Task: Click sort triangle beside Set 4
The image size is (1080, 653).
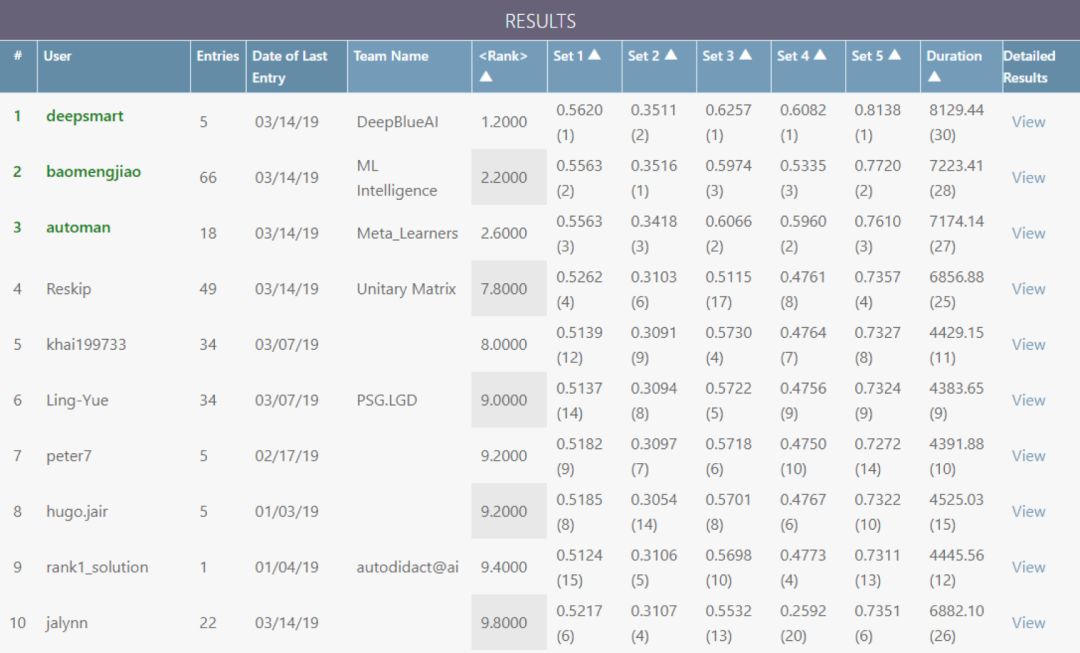Action: point(819,56)
